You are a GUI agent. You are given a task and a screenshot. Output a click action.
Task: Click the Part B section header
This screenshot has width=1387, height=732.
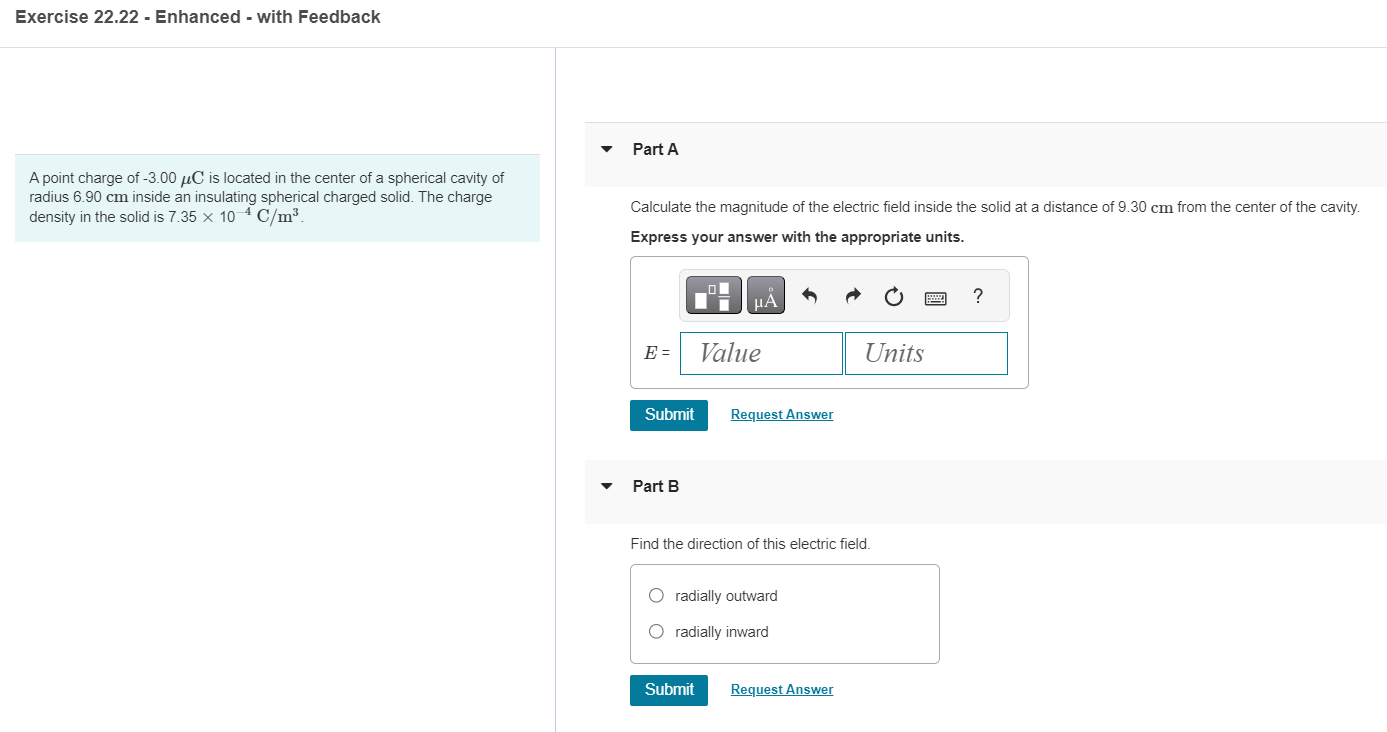[654, 485]
